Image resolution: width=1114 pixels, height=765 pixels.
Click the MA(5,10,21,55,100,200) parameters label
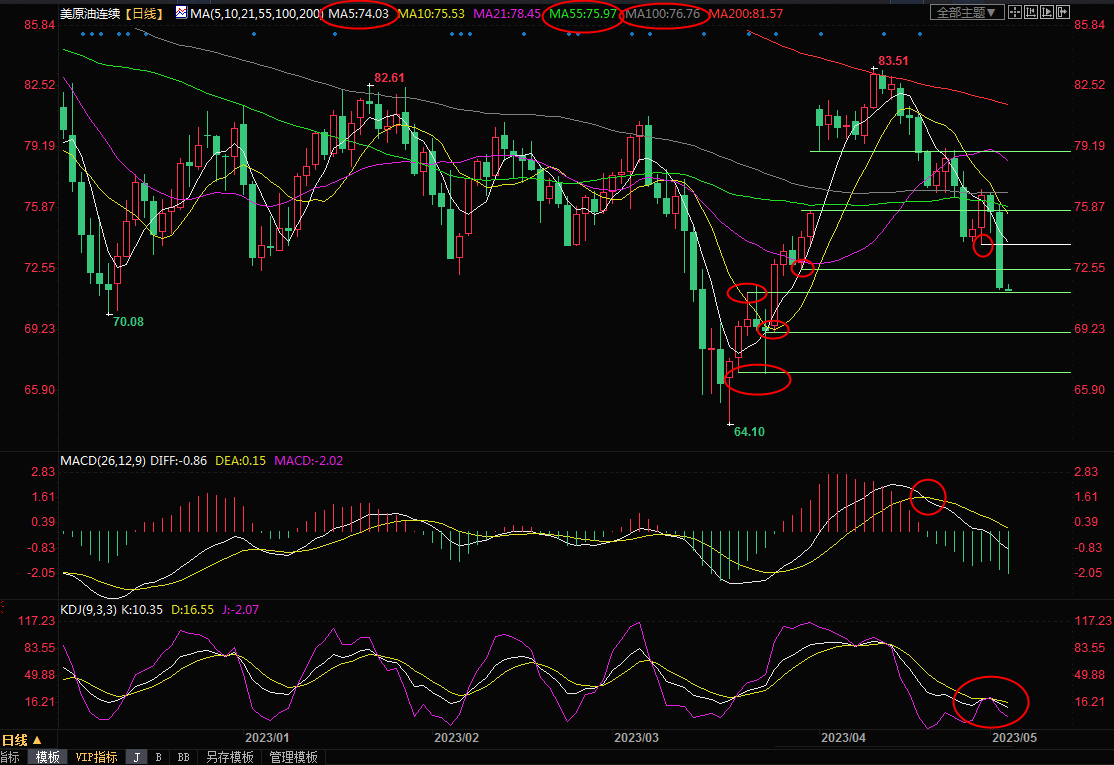coord(256,14)
